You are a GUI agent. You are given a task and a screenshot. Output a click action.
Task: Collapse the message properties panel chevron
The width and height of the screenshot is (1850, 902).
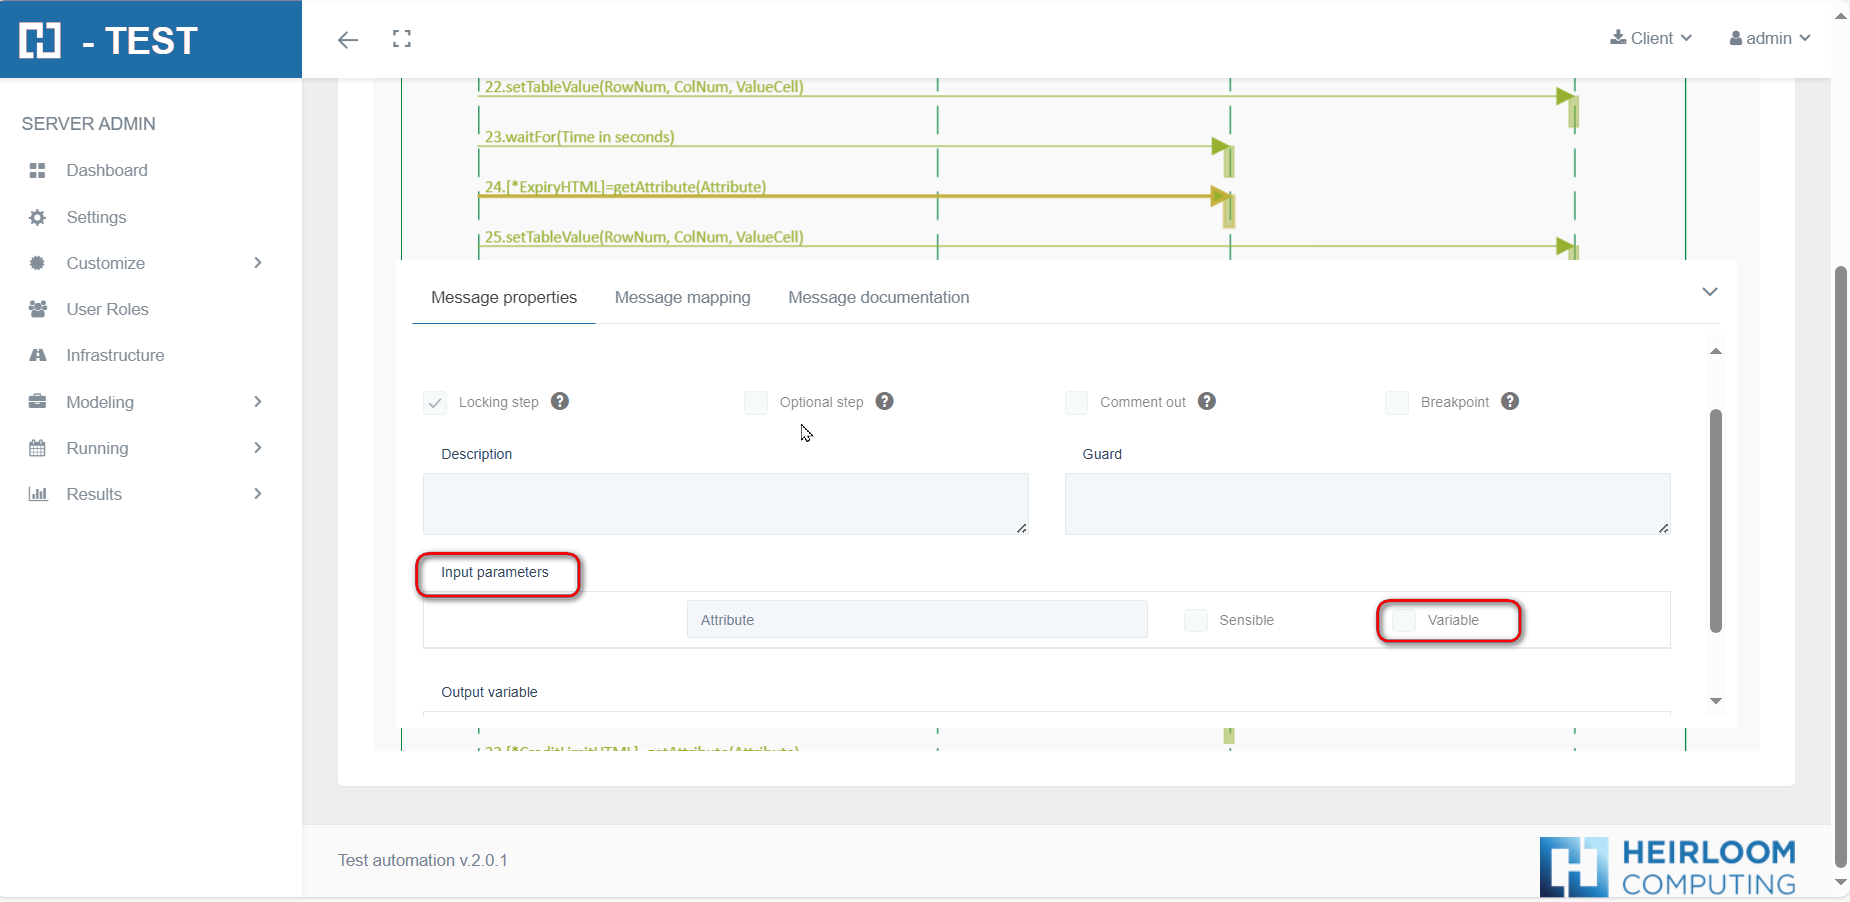[1710, 292]
